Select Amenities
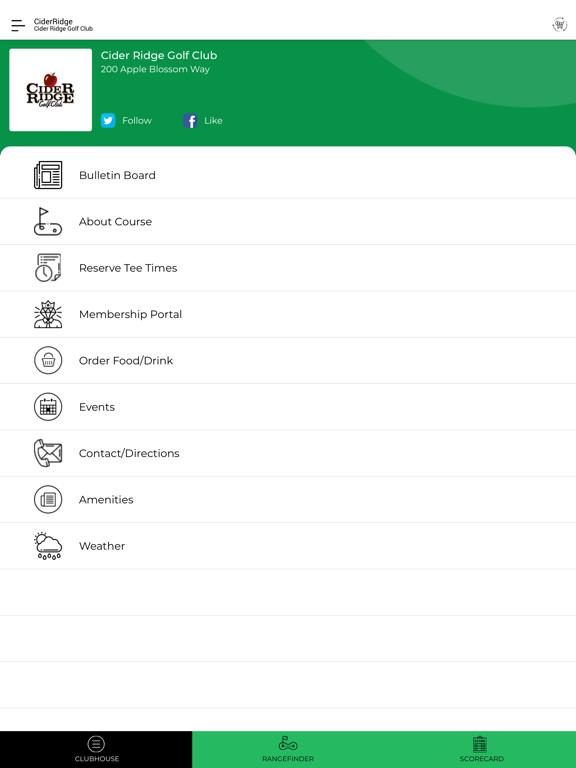 (288, 499)
